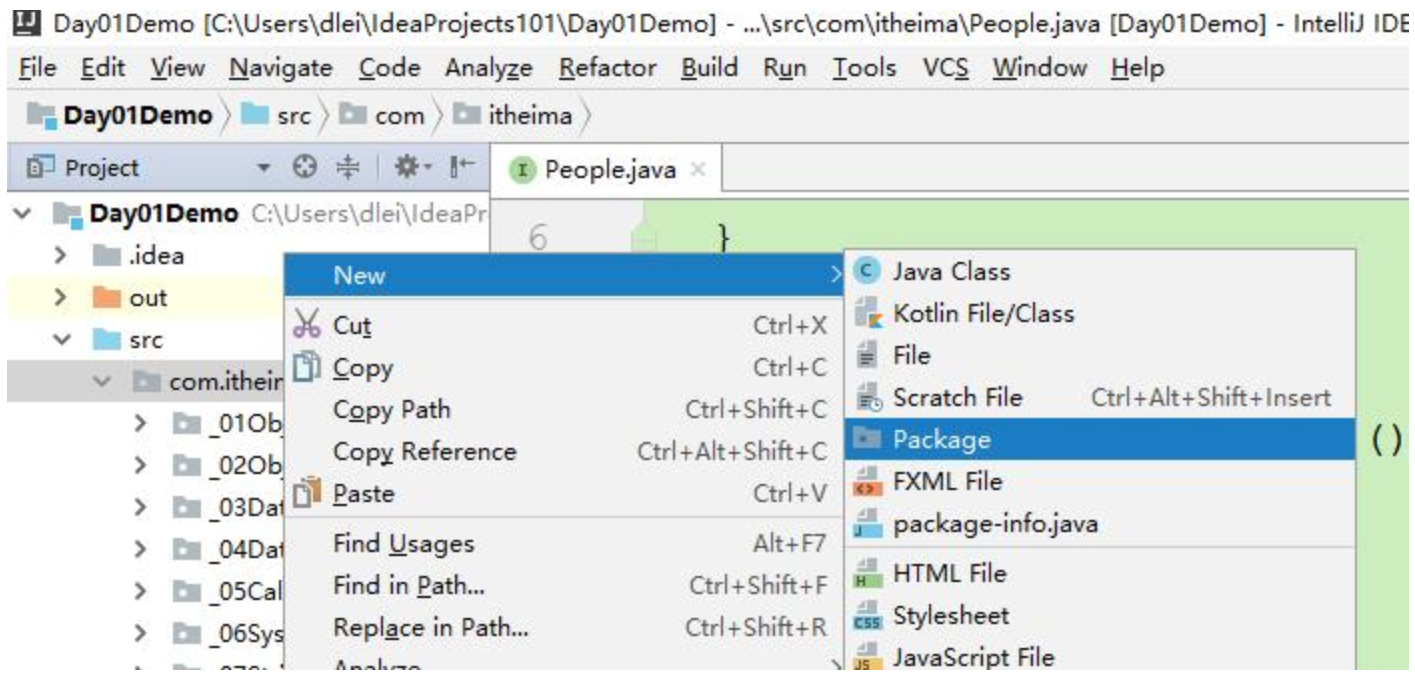Expand the .idea folder
This screenshot has width=1415, height=674.
point(62,256)
